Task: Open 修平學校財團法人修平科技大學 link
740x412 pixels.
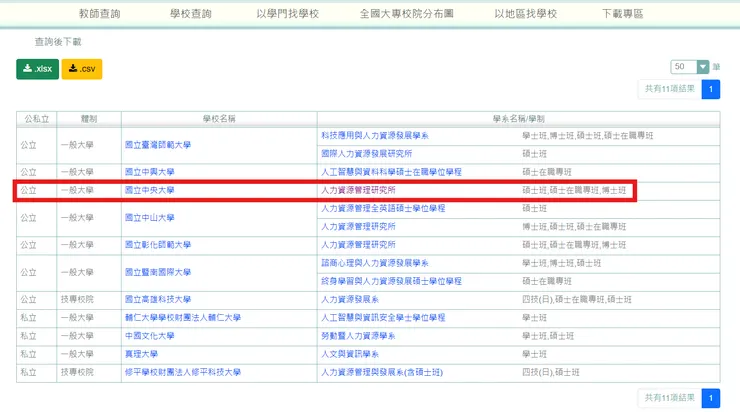Action: point(183,372)
